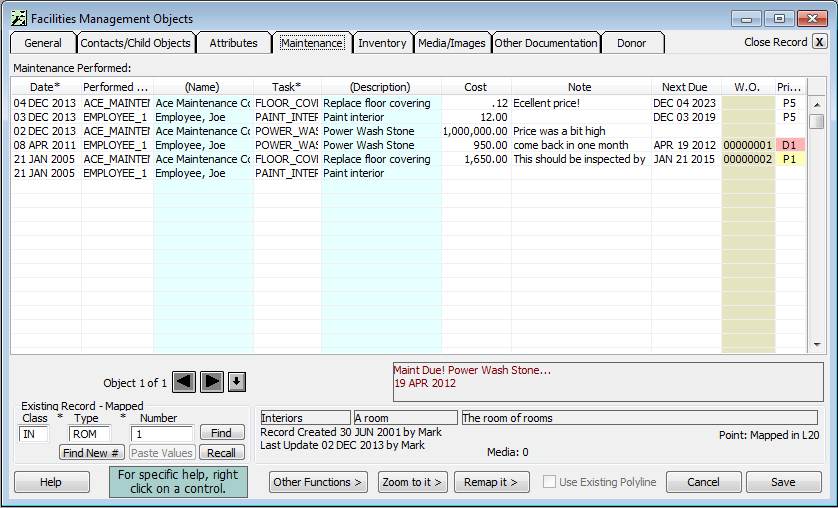Click the (Name) column header
This screenshot has height=508, width=838.
click(x=203, y=87)
